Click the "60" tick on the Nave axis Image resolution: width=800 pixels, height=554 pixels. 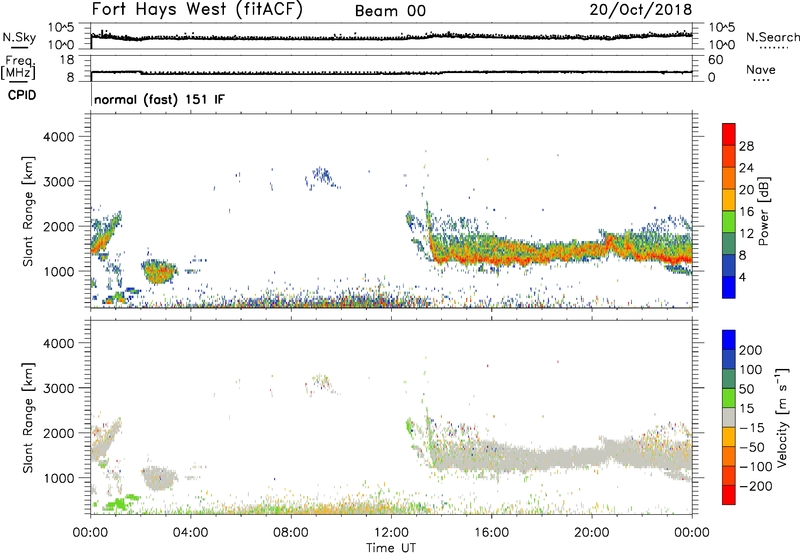715,60
